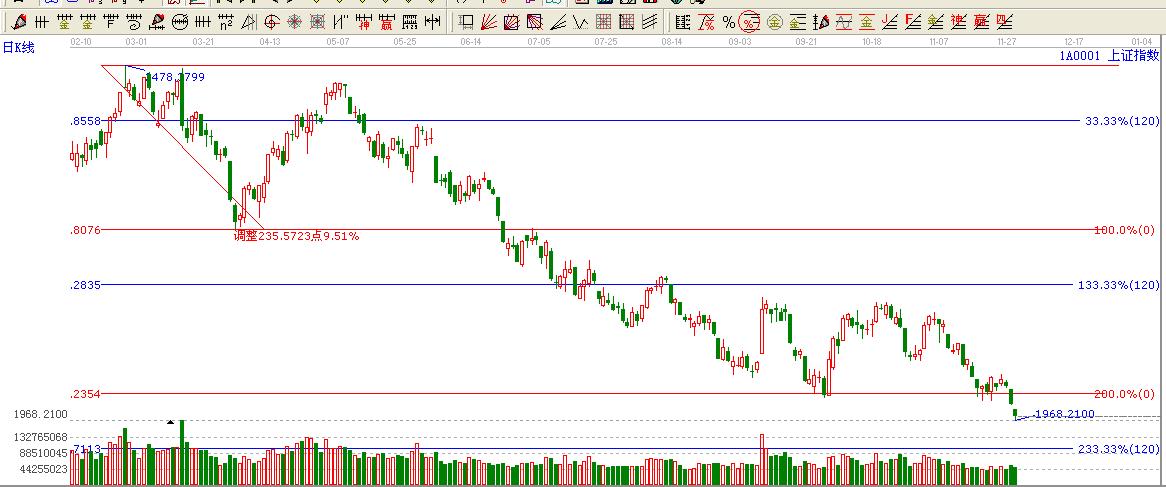Select the red 神 character tool
Viewport: 1166px width, 487px height.
[x=364, y=21]
